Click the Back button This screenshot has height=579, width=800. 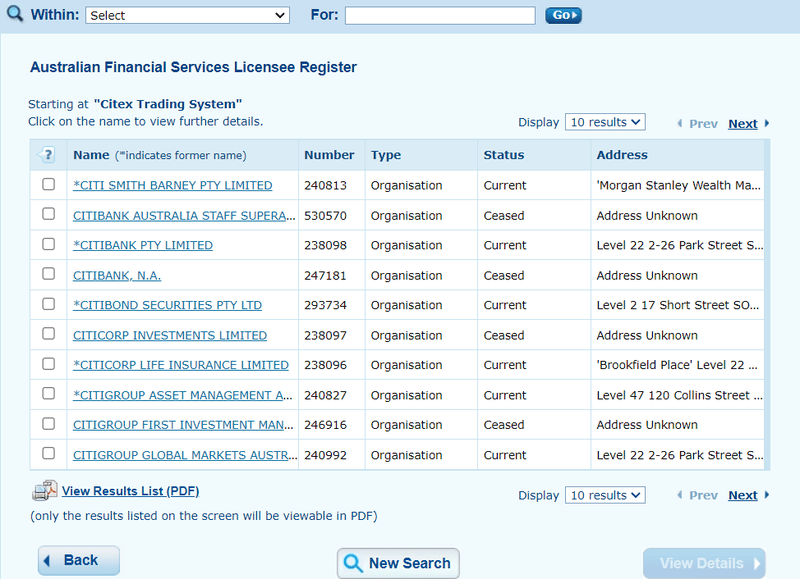pyautogui.click(x=79, y=560)
